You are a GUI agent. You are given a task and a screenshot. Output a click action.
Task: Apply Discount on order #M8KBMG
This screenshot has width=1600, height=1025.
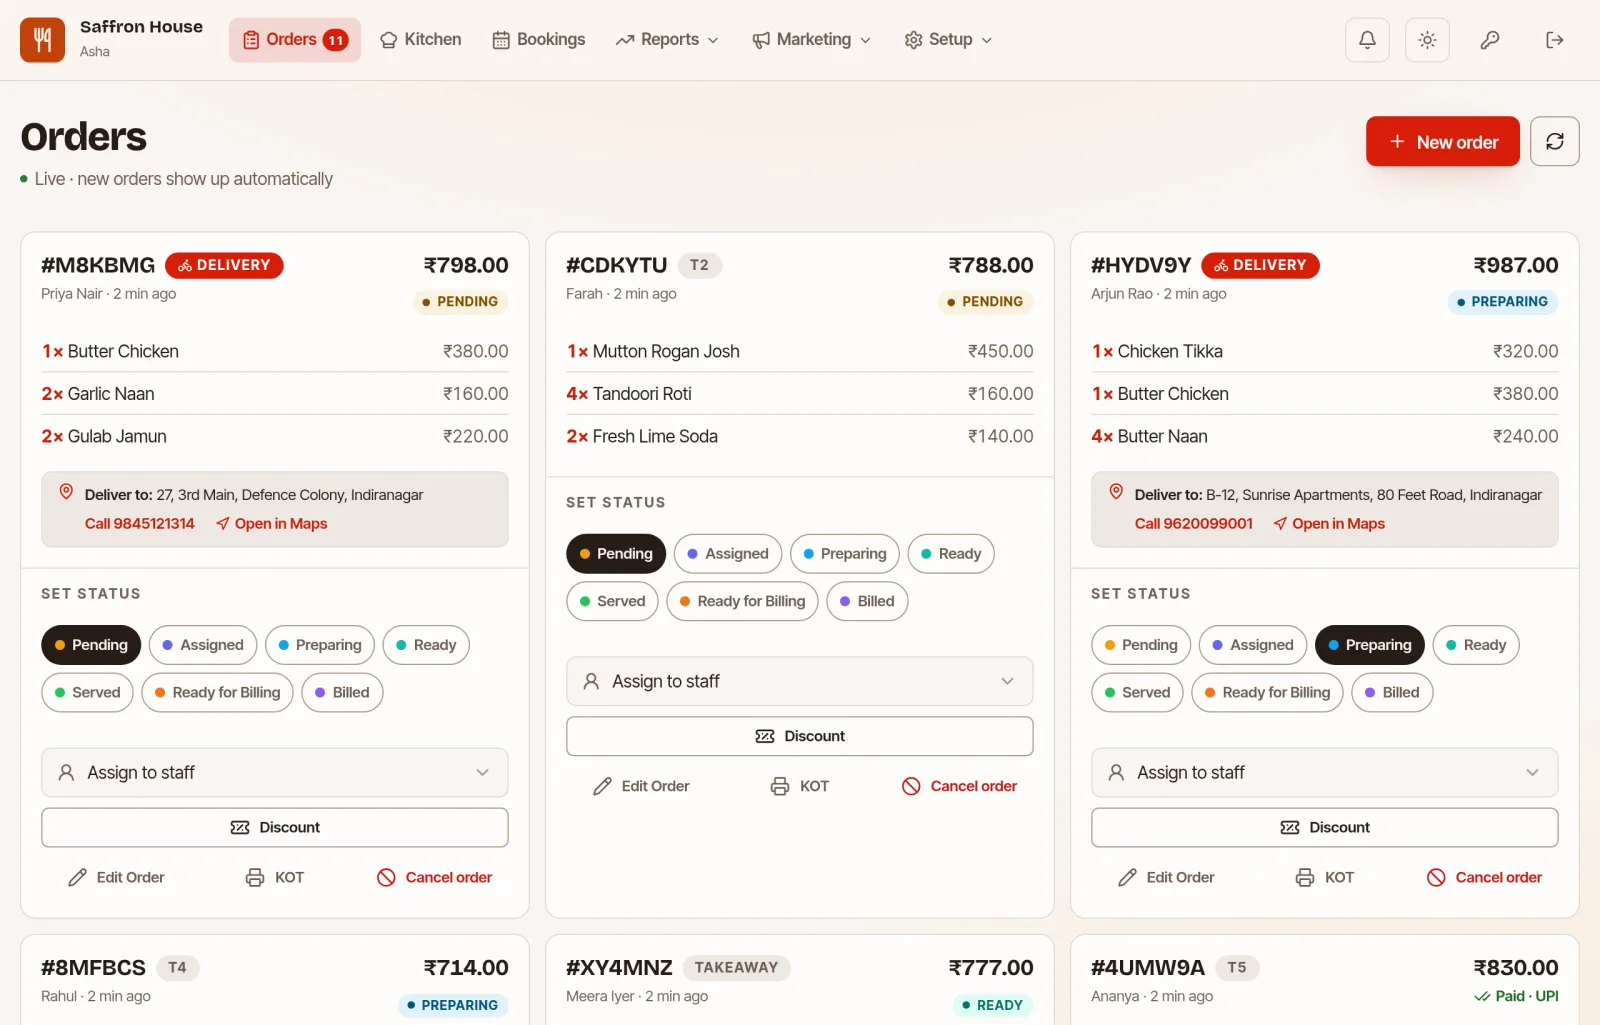point(275,827)
